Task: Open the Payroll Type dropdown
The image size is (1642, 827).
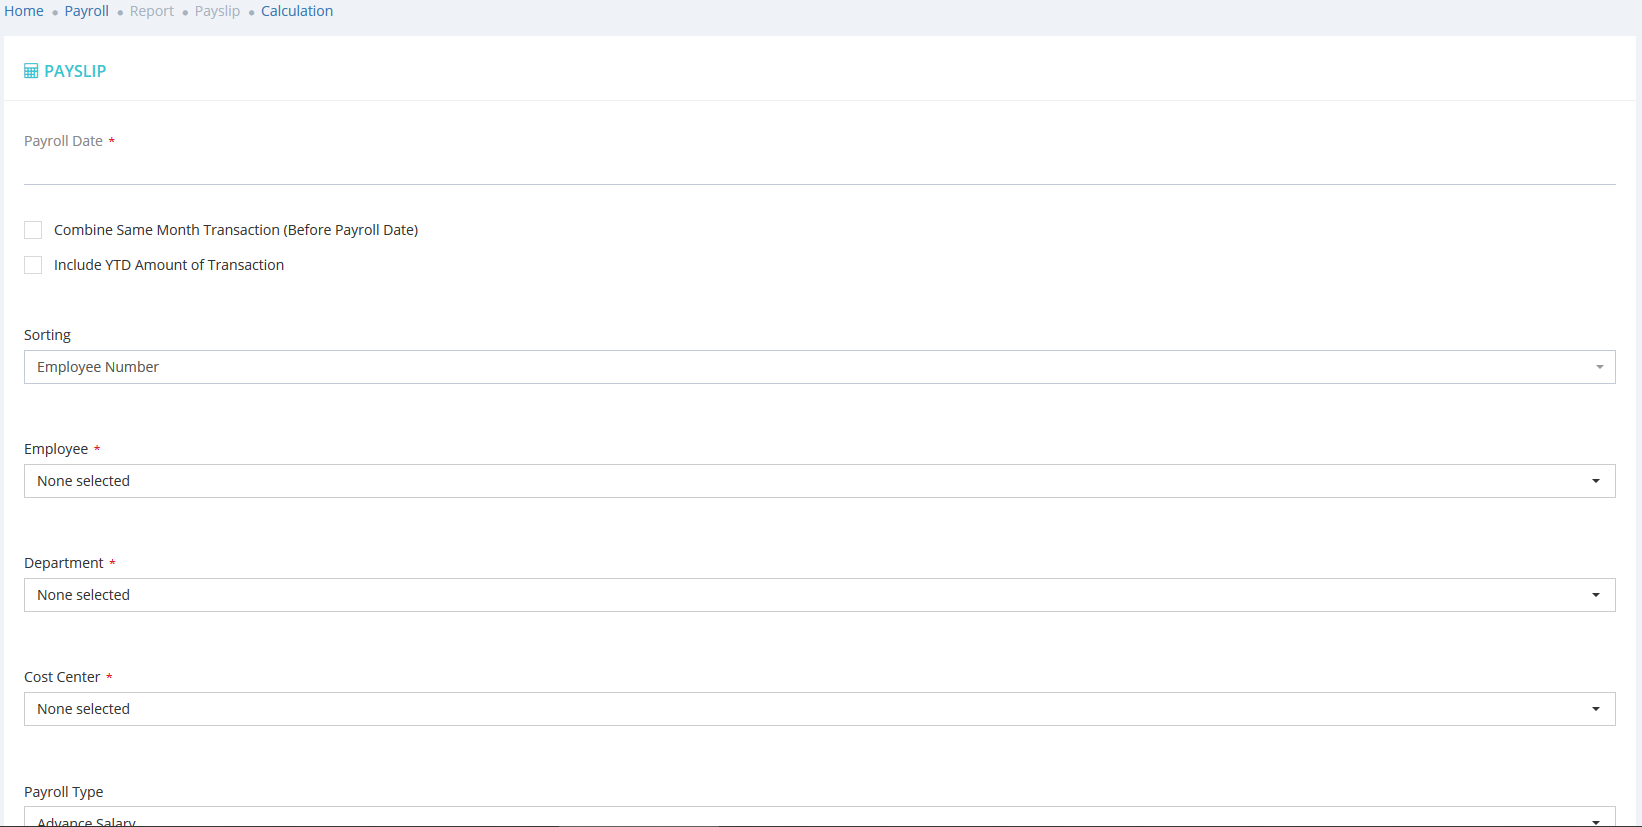Action: tap(800, 819)
